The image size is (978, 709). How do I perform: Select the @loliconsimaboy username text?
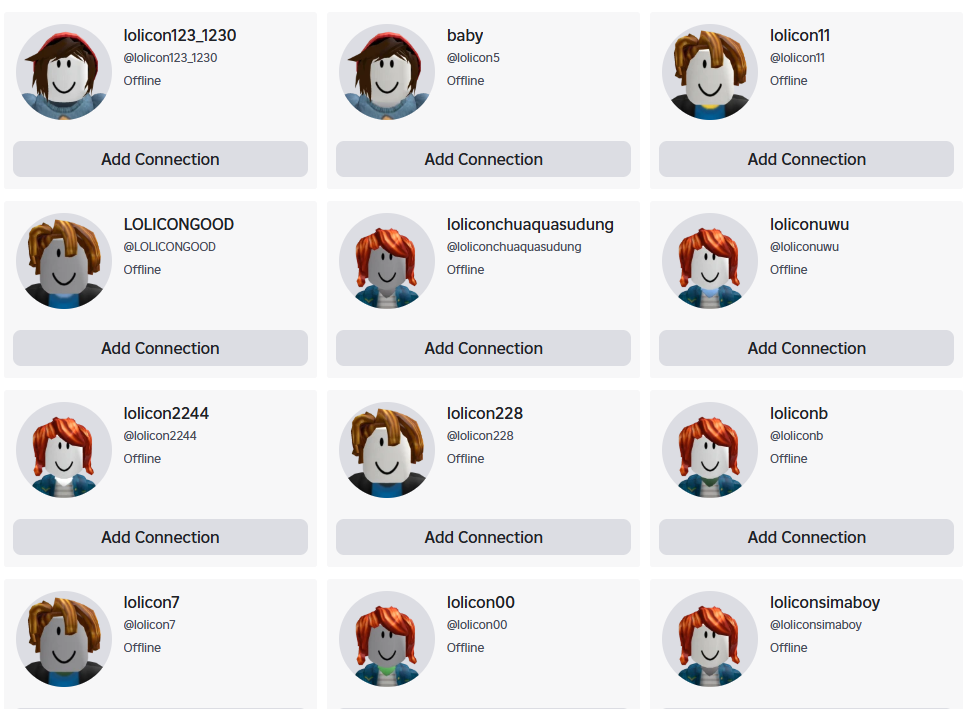pyautogui.click(x=815, y=625)
